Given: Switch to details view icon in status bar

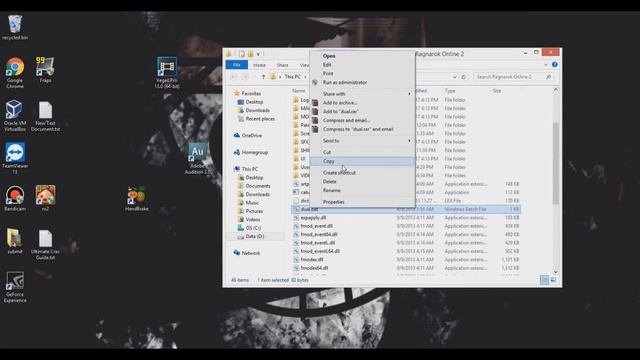Looking at the screenshot, I should click(544, 280).
